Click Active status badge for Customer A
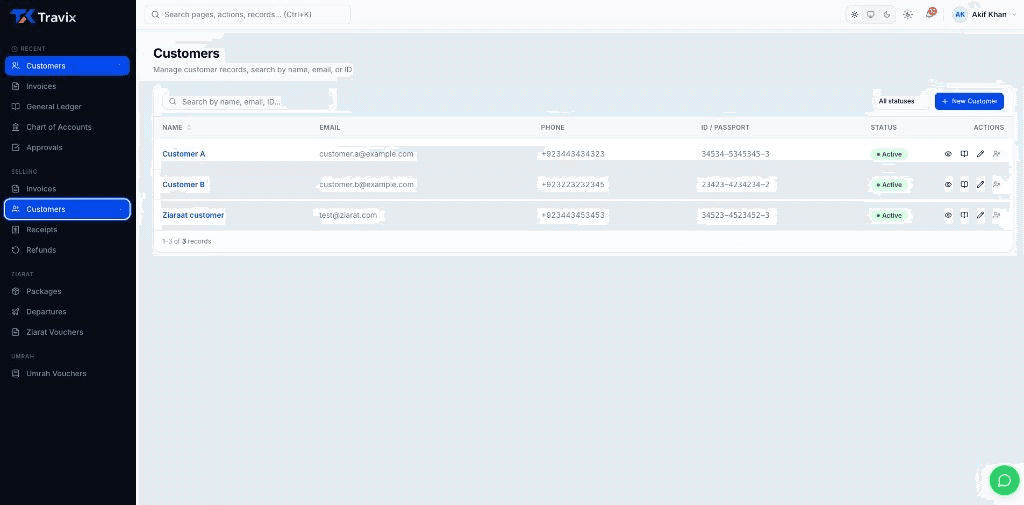The height and width of the screenshot is (505, 1024). (889, 155)
